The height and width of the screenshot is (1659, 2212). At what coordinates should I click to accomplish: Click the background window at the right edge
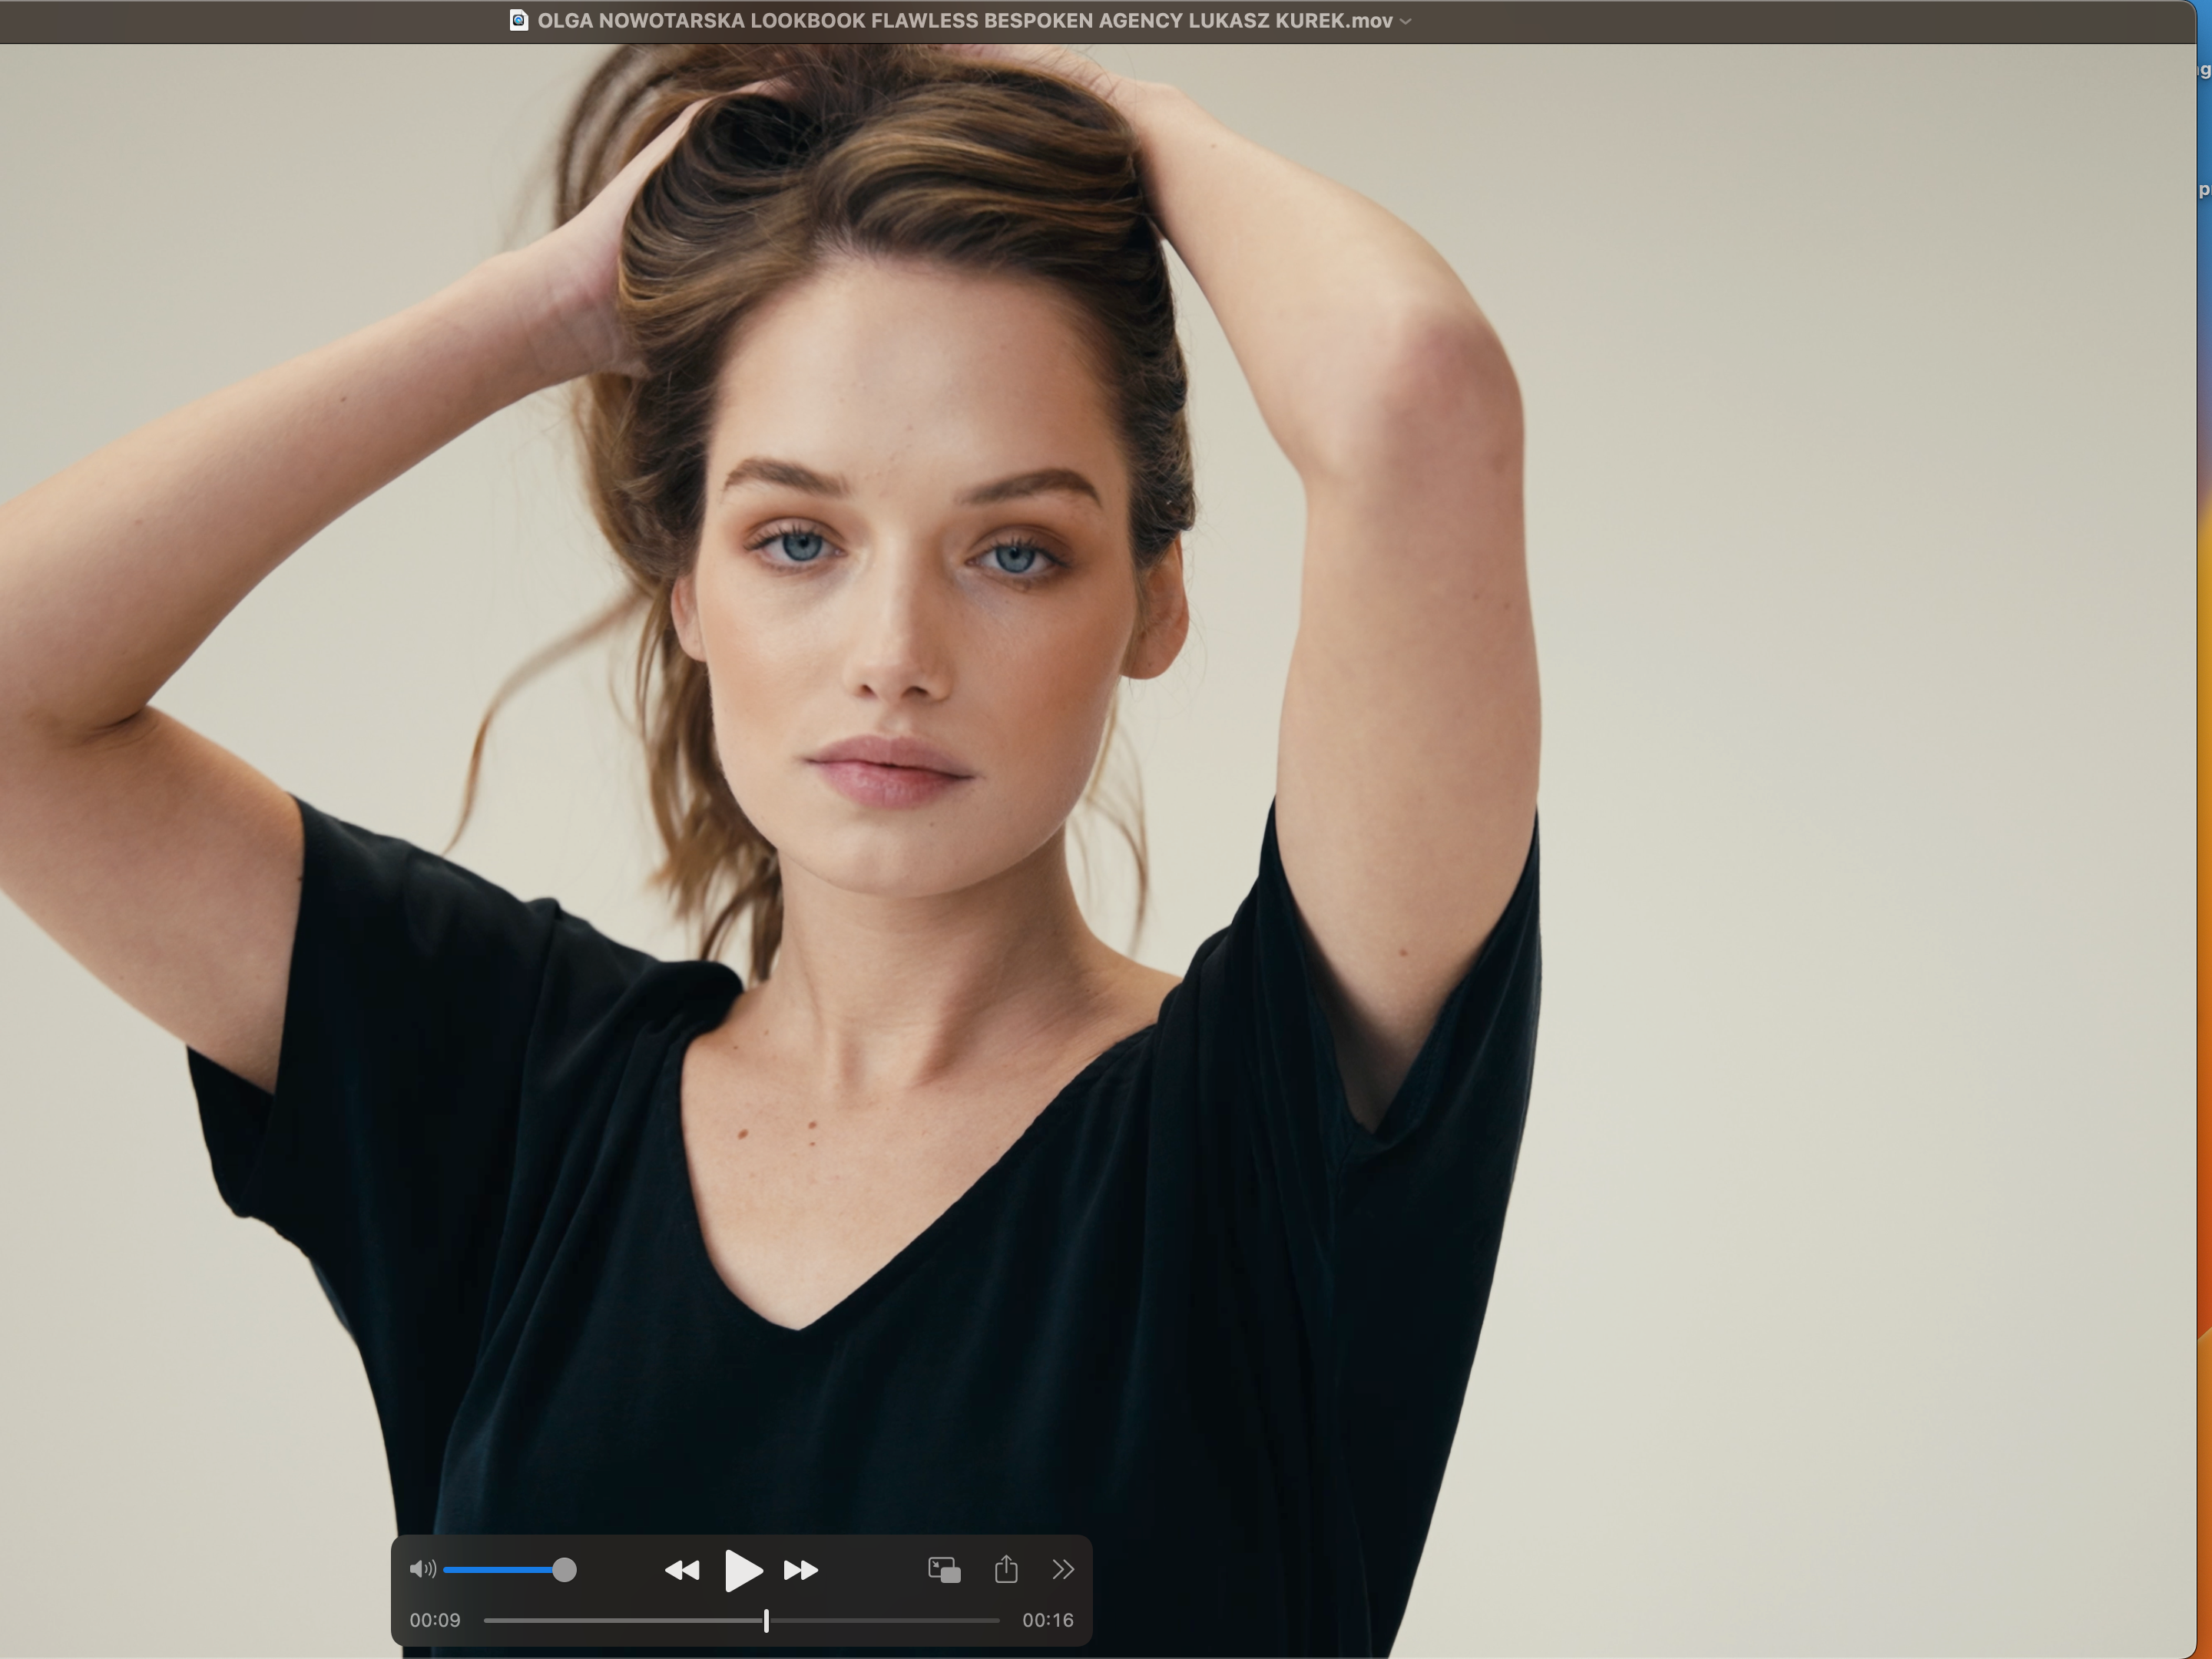tap(2204, 800)
